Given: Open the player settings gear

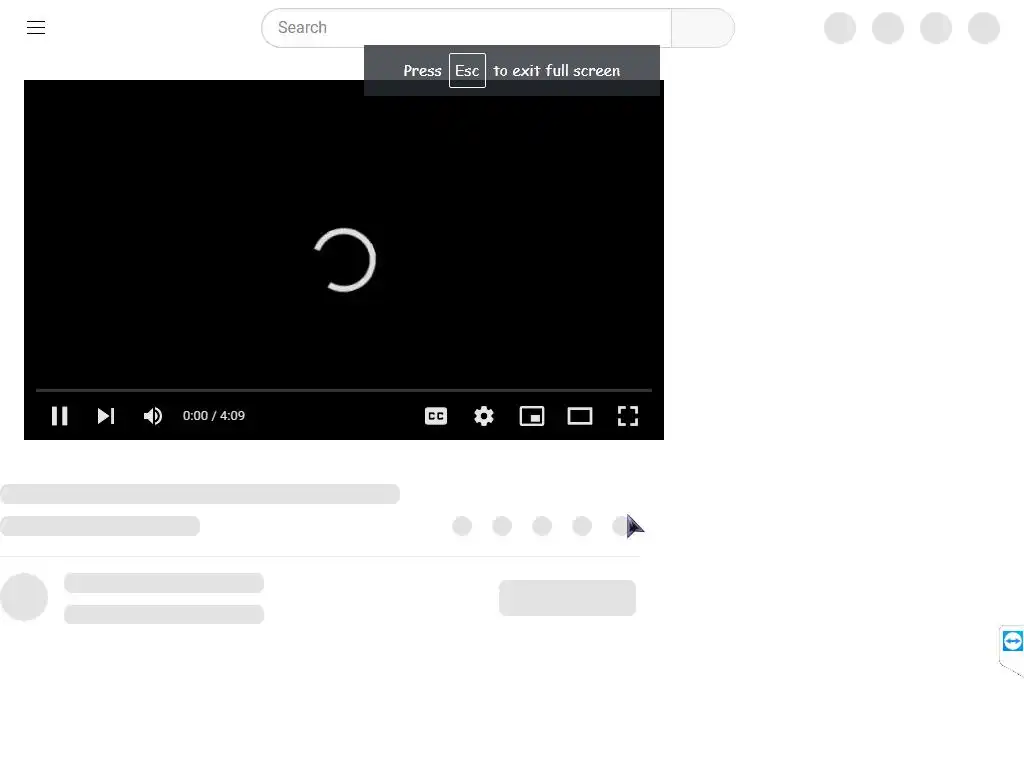Looking at the screenshot, I should coord(484,416).
